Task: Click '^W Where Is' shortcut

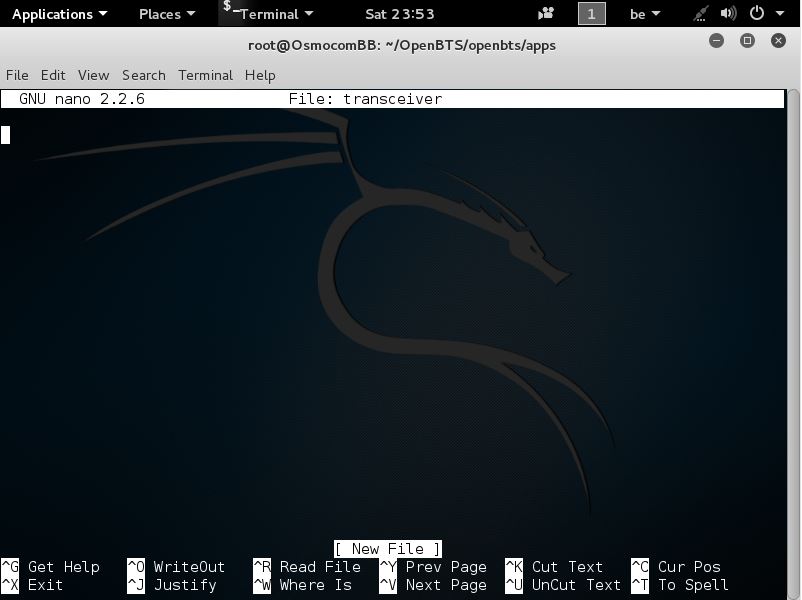Action: tap(302, 585)
